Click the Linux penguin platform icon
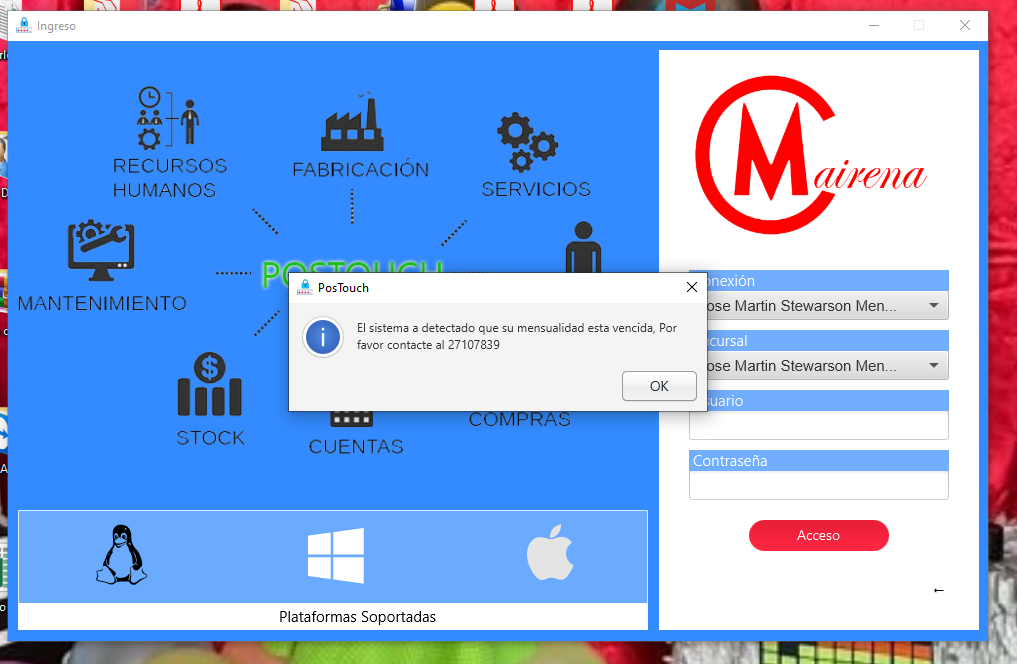This screenshot has width=1017, height=664. click(x=120, y=555)
